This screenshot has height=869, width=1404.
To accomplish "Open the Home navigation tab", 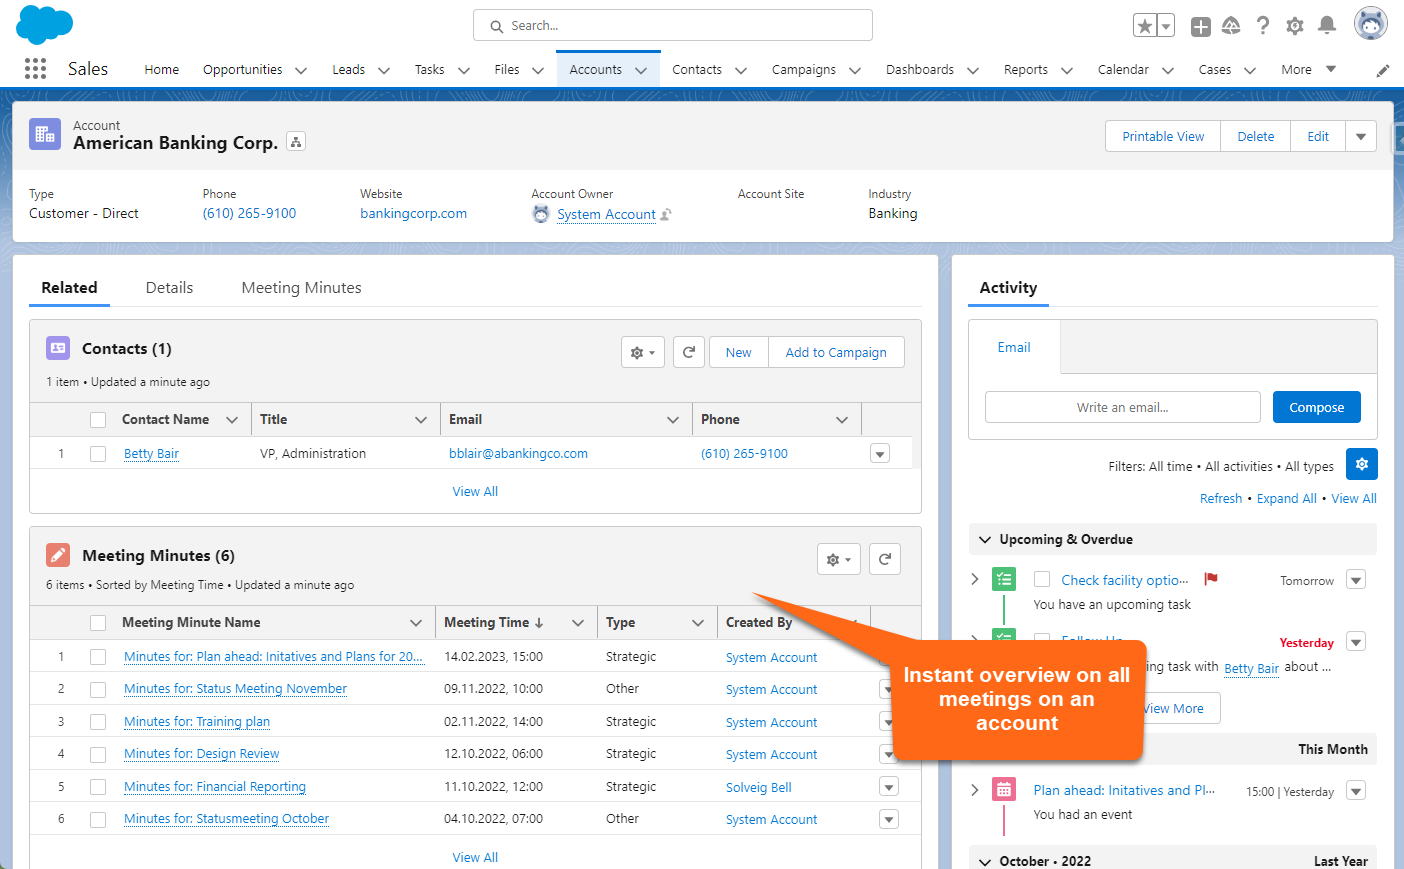I will point(162,69).
